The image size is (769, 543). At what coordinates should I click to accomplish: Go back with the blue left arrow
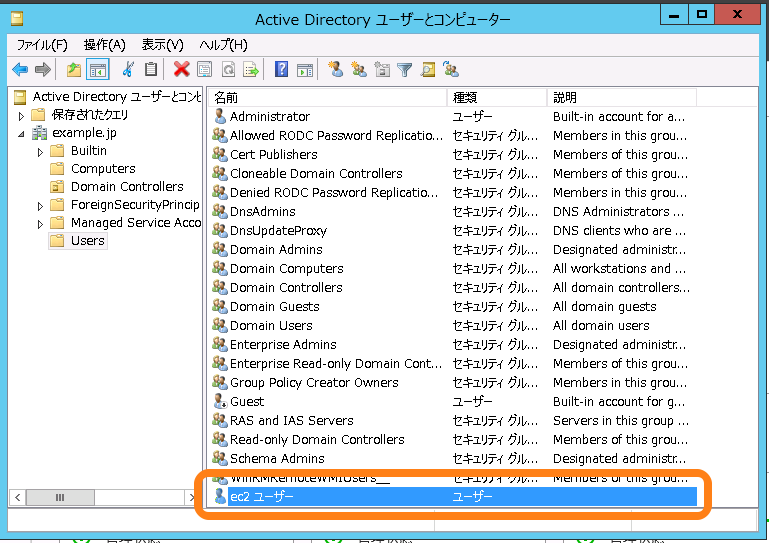(x=20, y=70)
